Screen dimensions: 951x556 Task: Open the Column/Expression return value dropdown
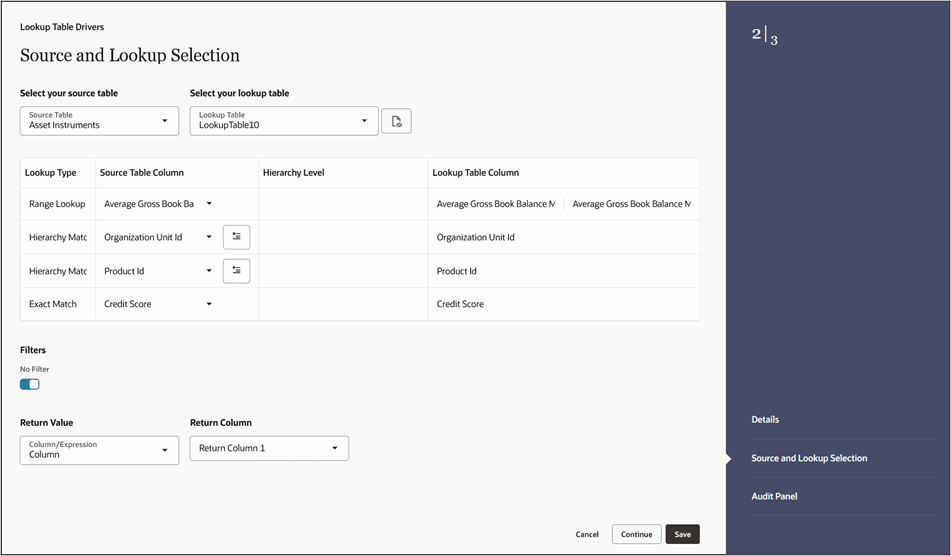coord(99,450)
